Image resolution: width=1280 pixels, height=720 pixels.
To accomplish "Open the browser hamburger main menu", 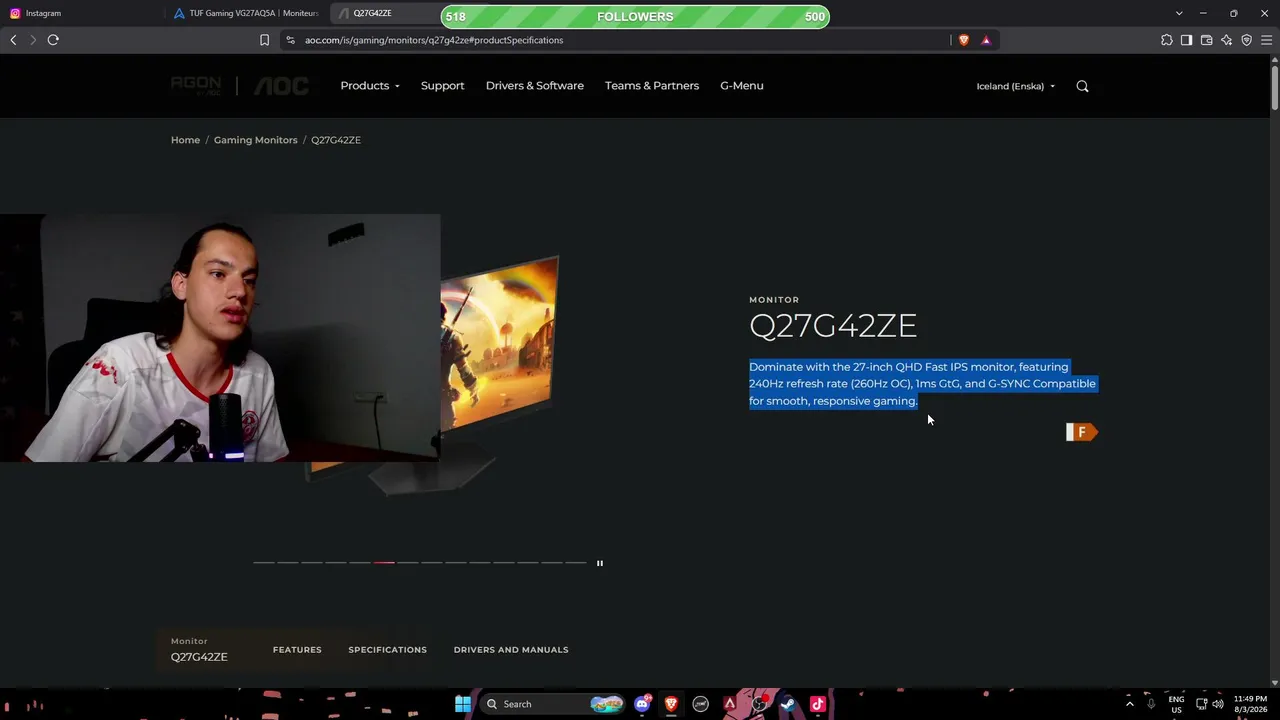I will (1267, 40).
